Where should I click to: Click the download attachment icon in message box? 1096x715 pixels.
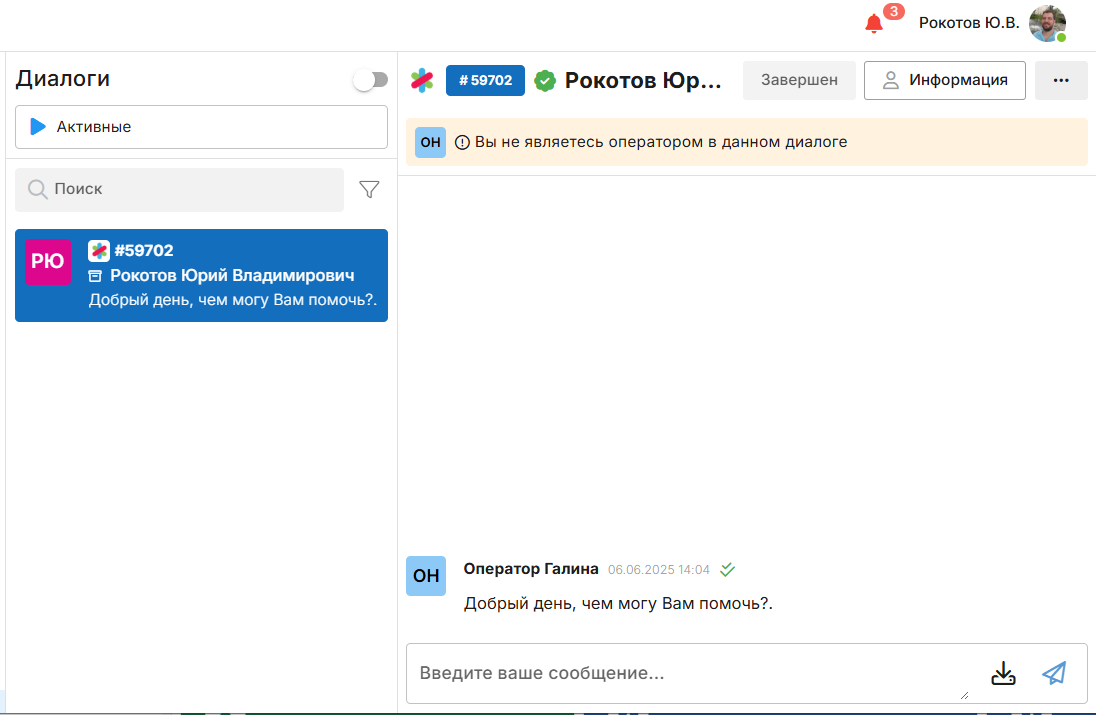click(1003, 673)
